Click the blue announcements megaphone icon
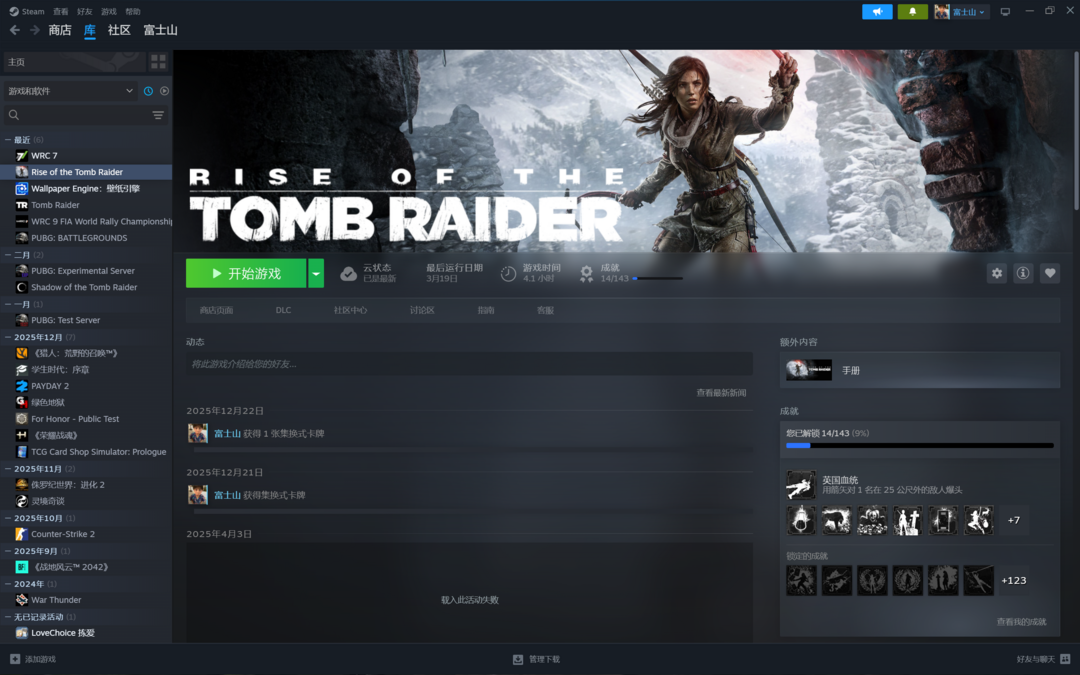The height and width of the screenshot is (675, 1080). point(877,12)
